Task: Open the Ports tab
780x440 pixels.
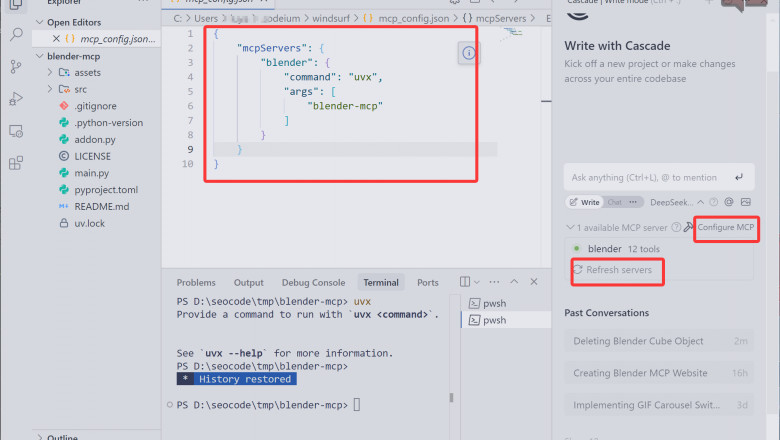Action: coord(428,282)
